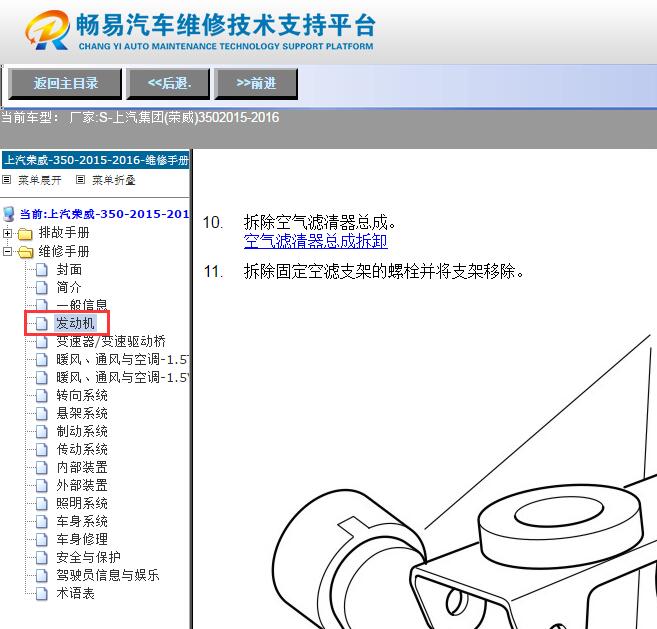Open the 驾驶员信息与娱乐 section
Image resolution: width=657 pixels, height=629 pixels.
(108, 575)
